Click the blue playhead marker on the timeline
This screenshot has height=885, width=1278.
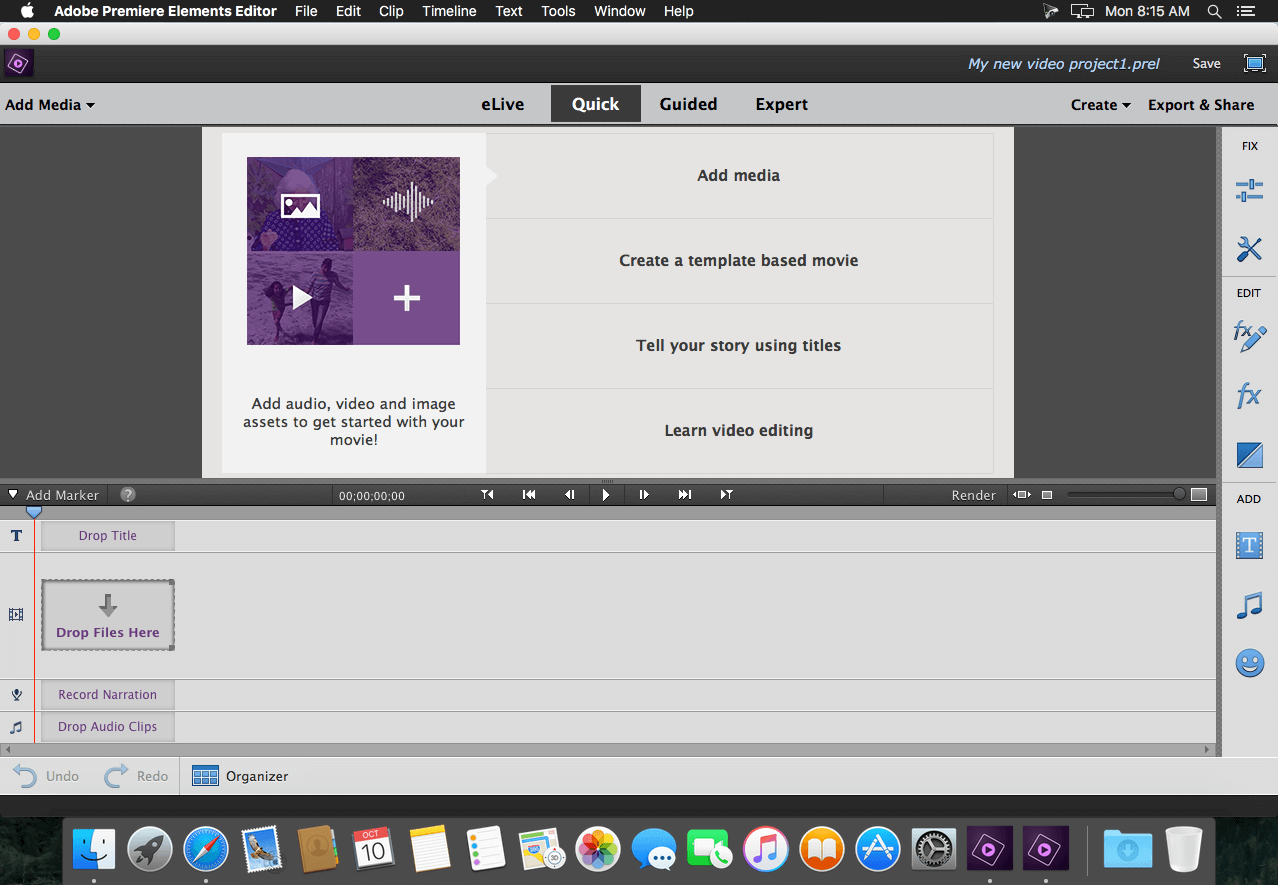(34, 511)
